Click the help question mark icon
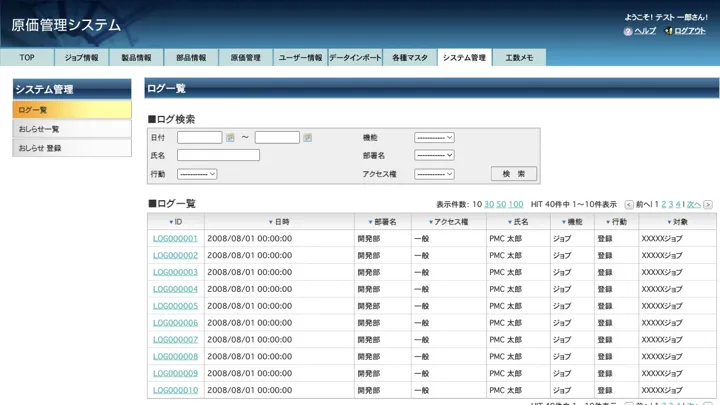The height and width of the screenshot is (405, 720). click(628, 31)
